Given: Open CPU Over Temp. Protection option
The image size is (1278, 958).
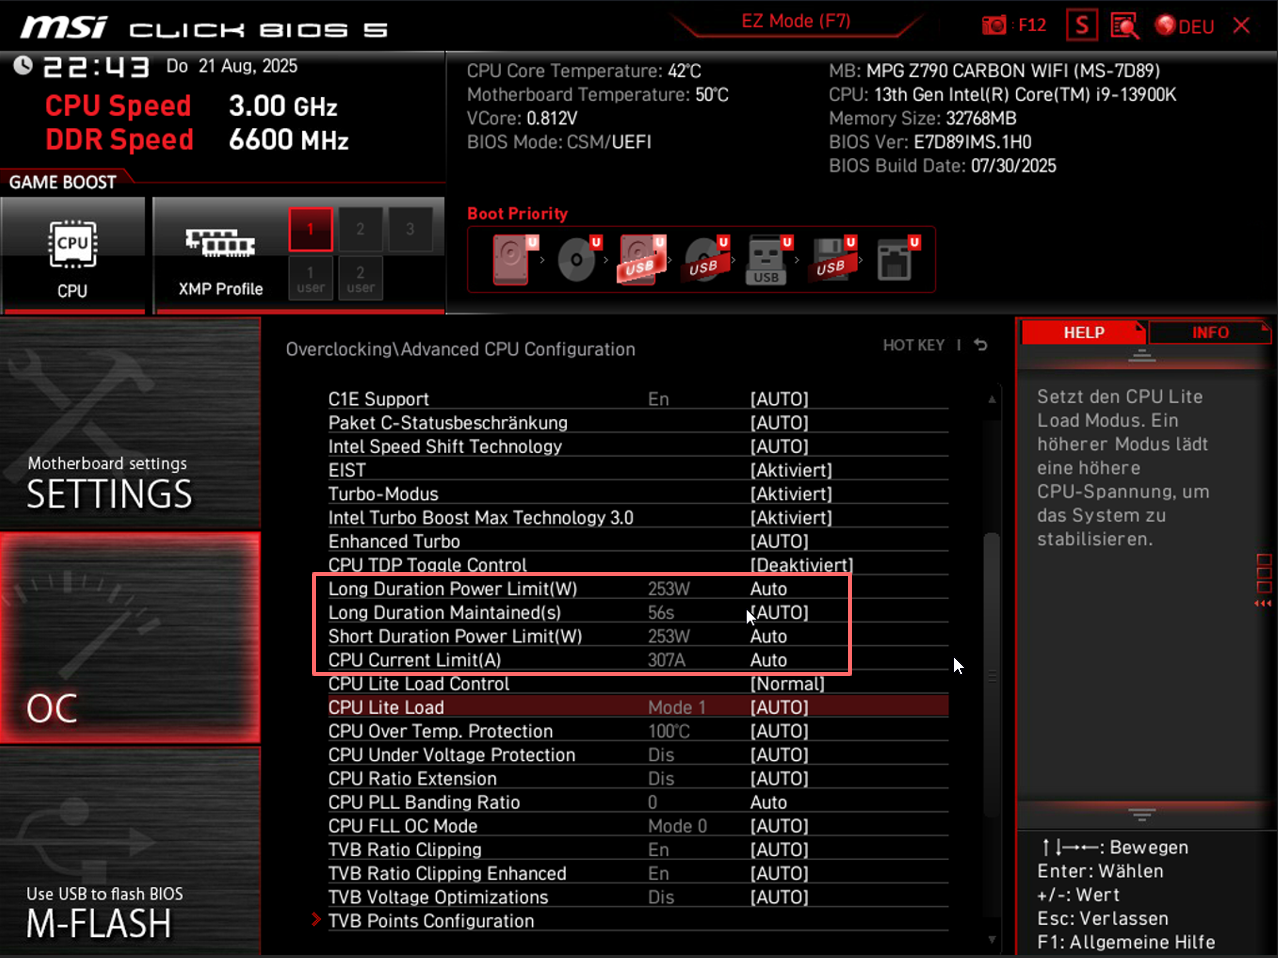Looking at the screenshot, I should 638,731.
